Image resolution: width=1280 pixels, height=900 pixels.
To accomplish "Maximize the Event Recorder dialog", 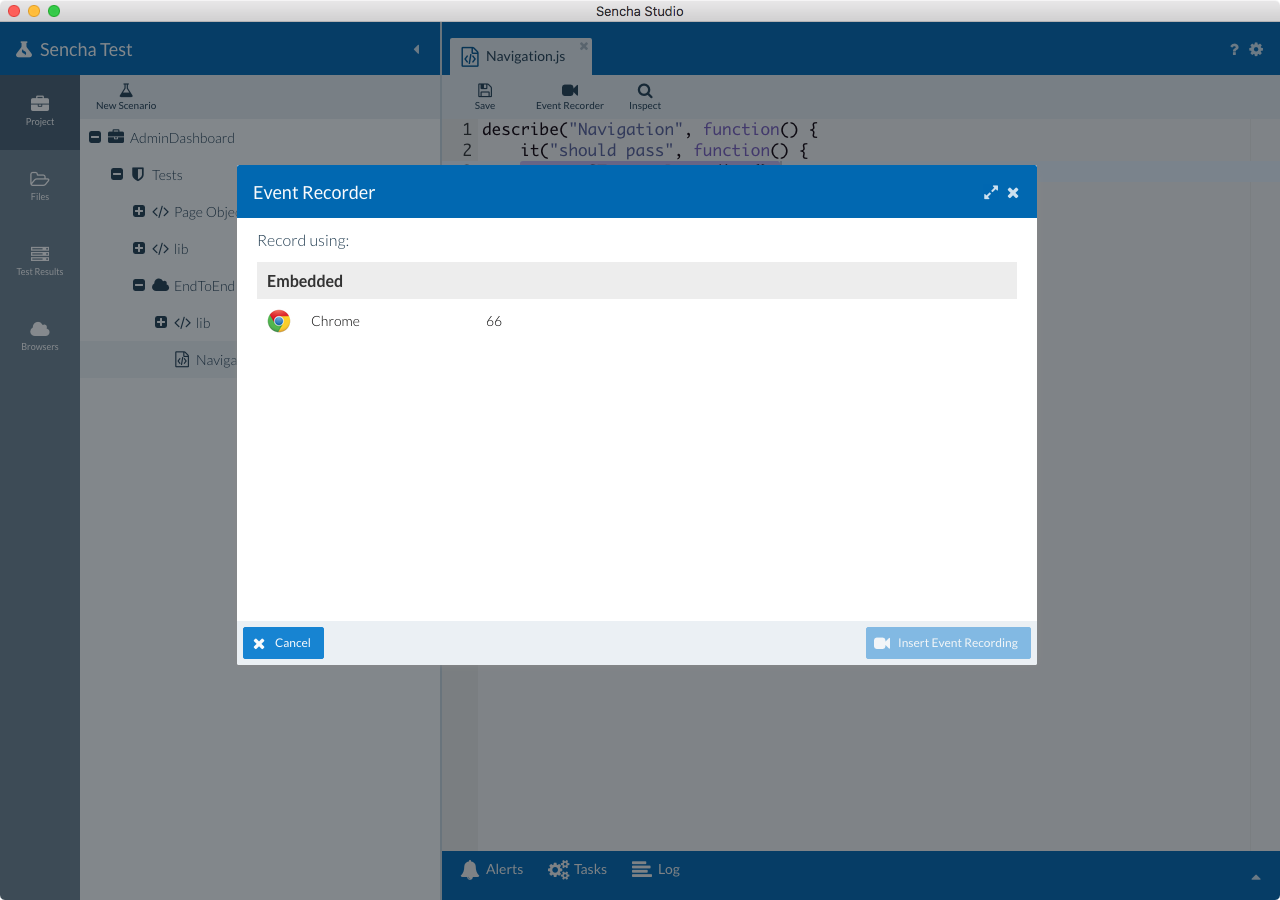I will pos(991,193).
